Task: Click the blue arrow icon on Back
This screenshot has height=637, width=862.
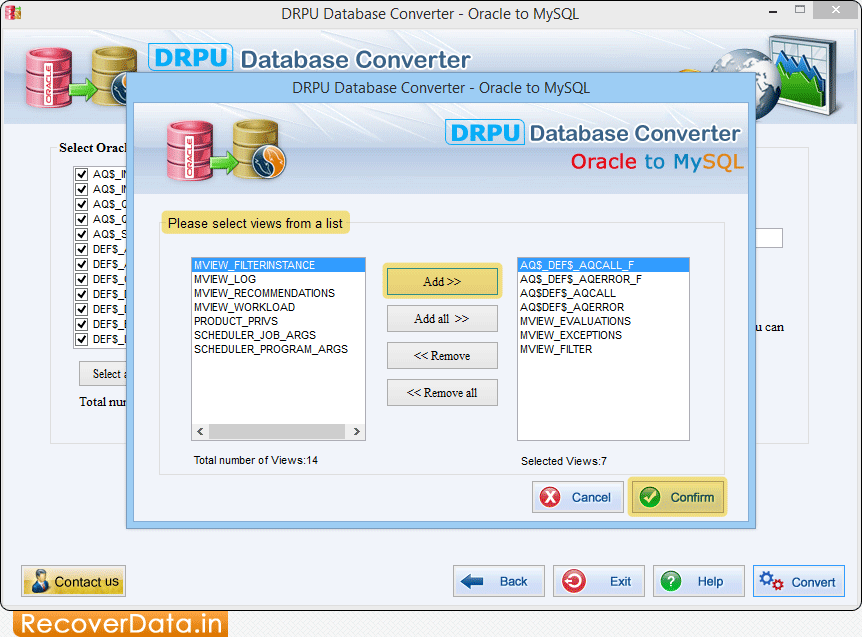Action: click(472, 581)
